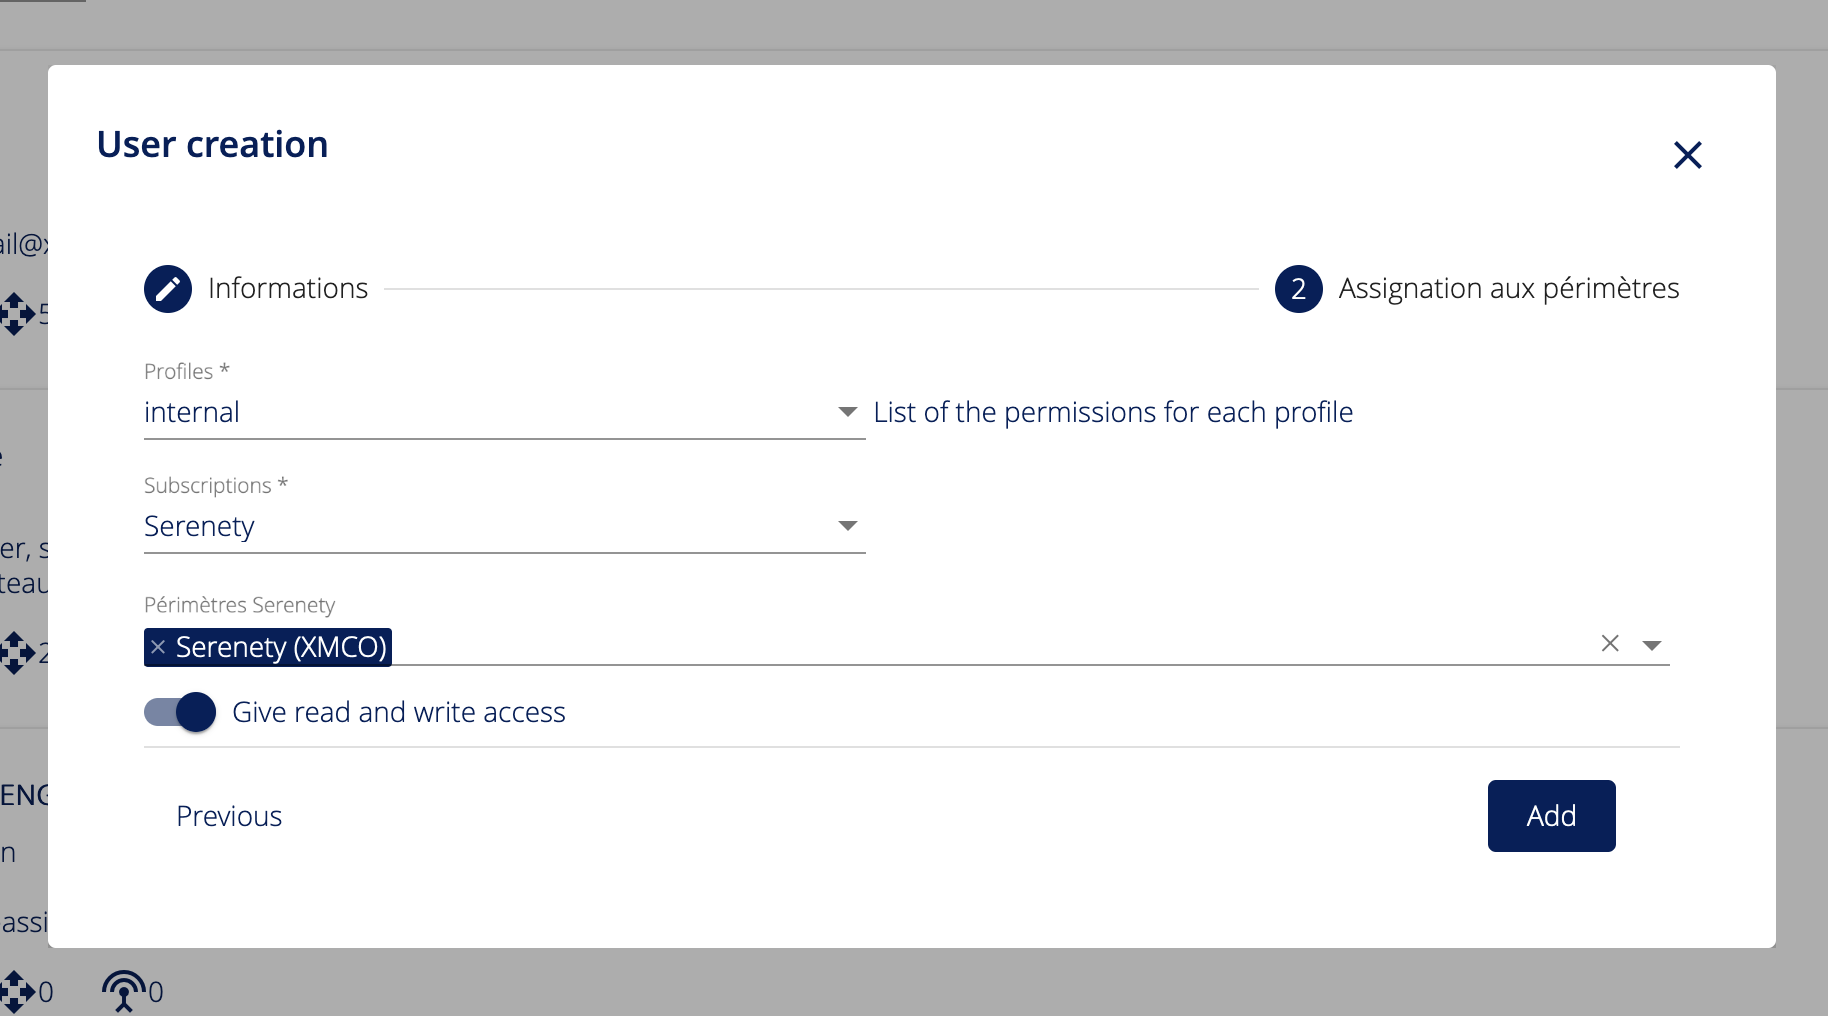Click the Give read and write access label
Viewport: 1828px width, 1016px height.
399,712
